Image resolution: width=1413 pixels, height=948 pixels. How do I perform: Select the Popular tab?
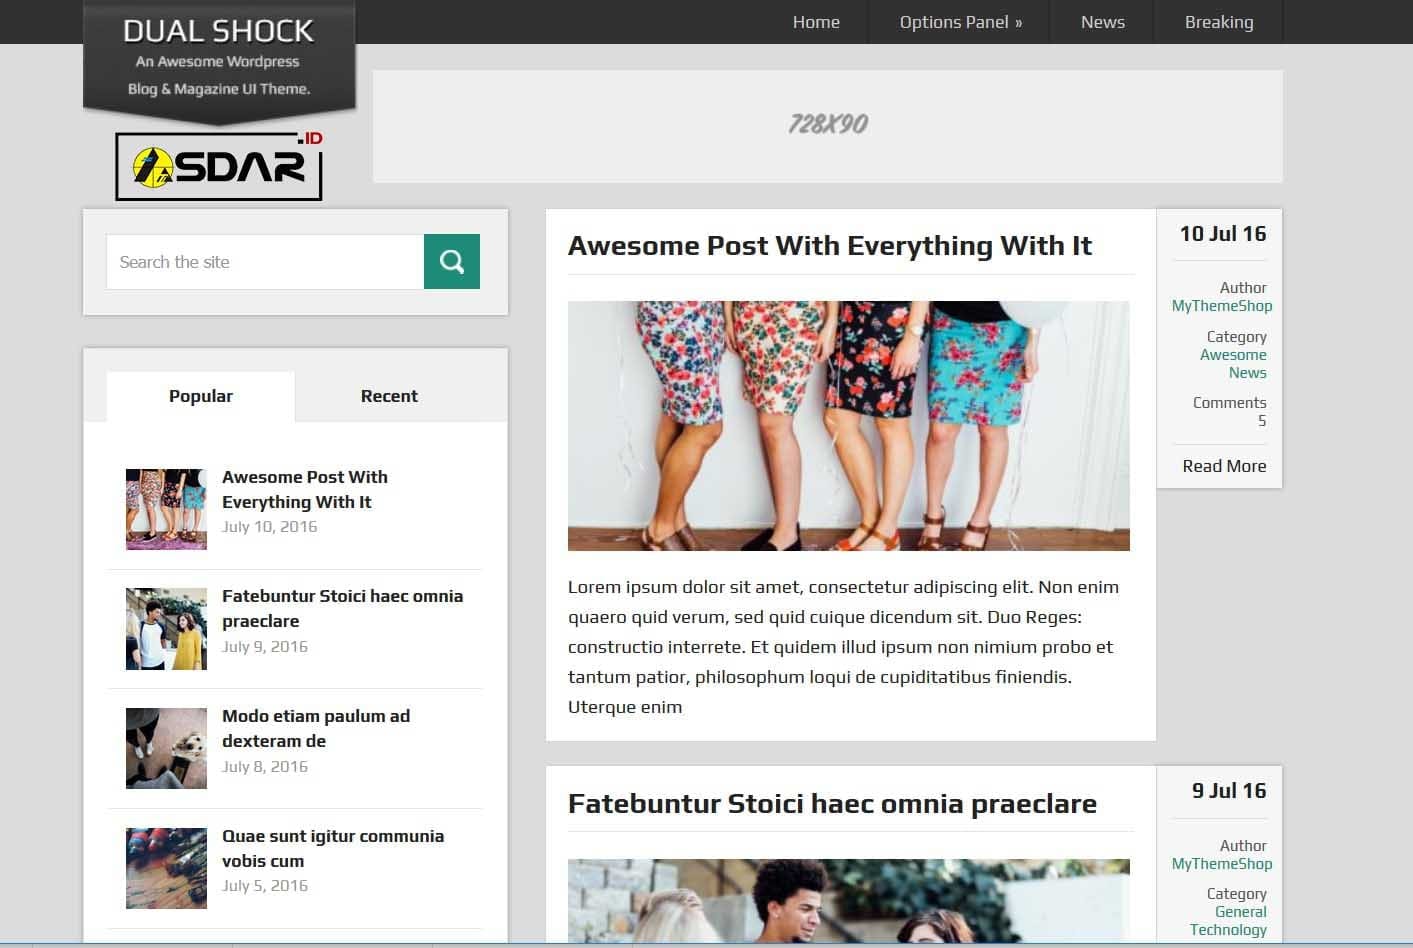201,396
